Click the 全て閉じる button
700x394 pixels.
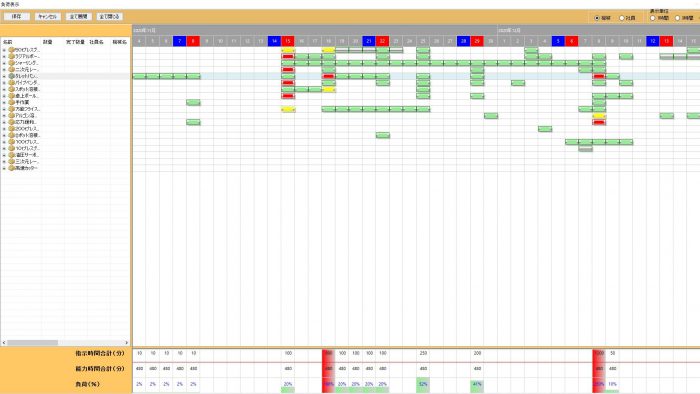point(109,17)
